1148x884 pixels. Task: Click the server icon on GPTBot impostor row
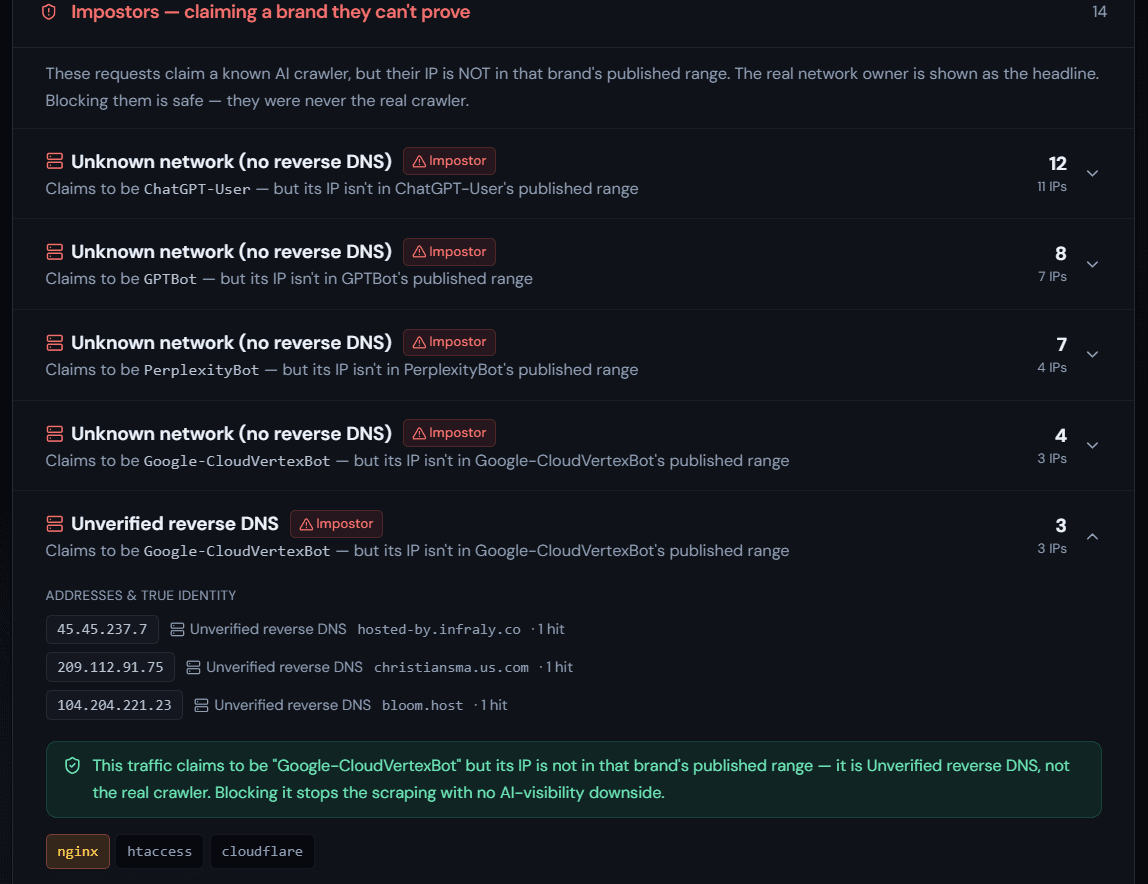point(55,252)
